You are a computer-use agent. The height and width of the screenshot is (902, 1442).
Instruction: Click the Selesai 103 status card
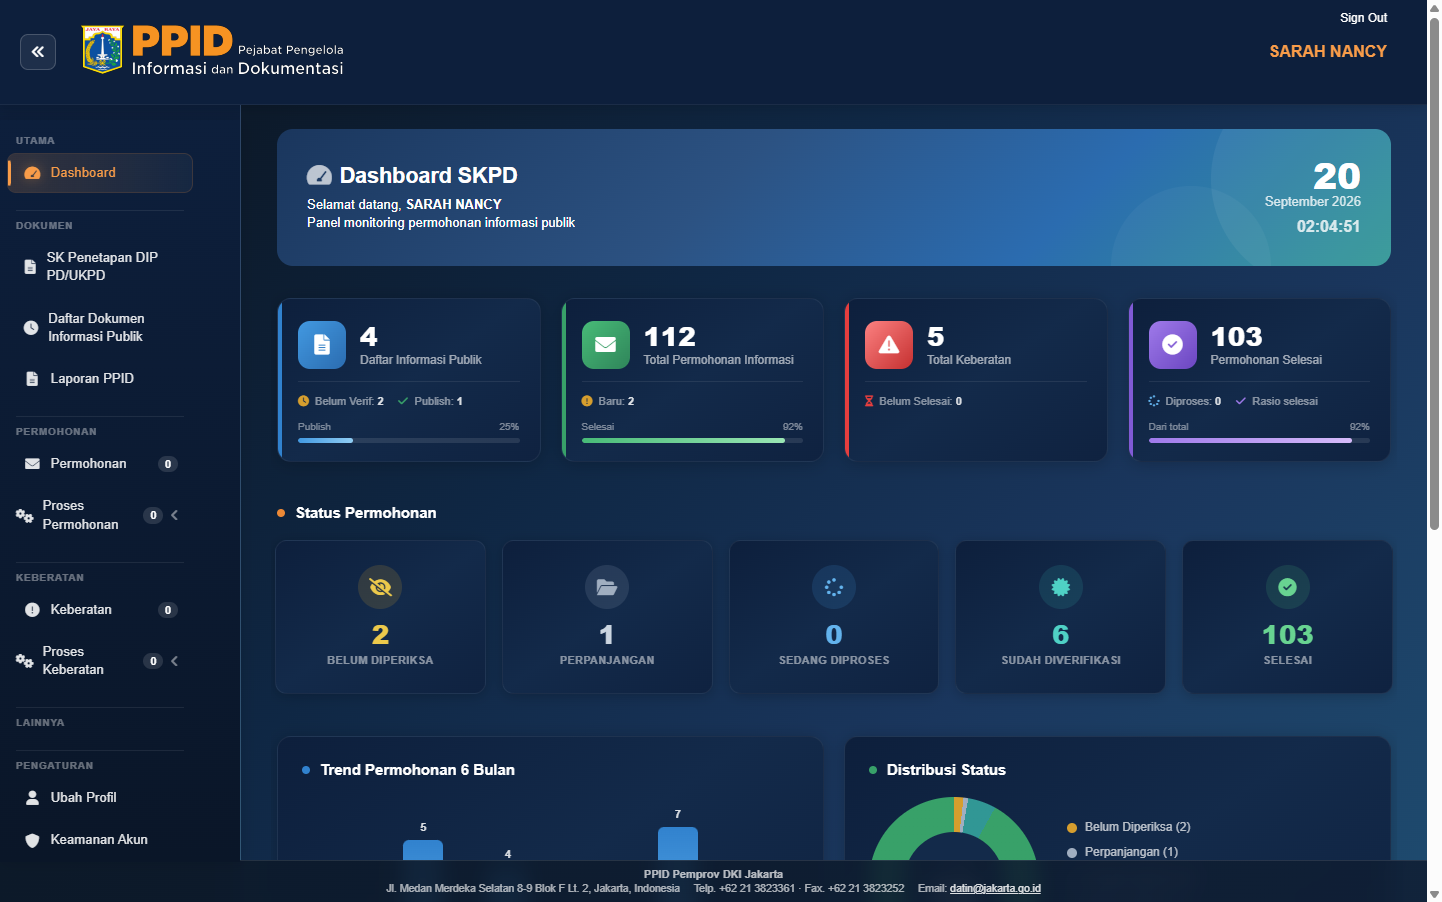pyautogui.click(x=1288, y=617)
